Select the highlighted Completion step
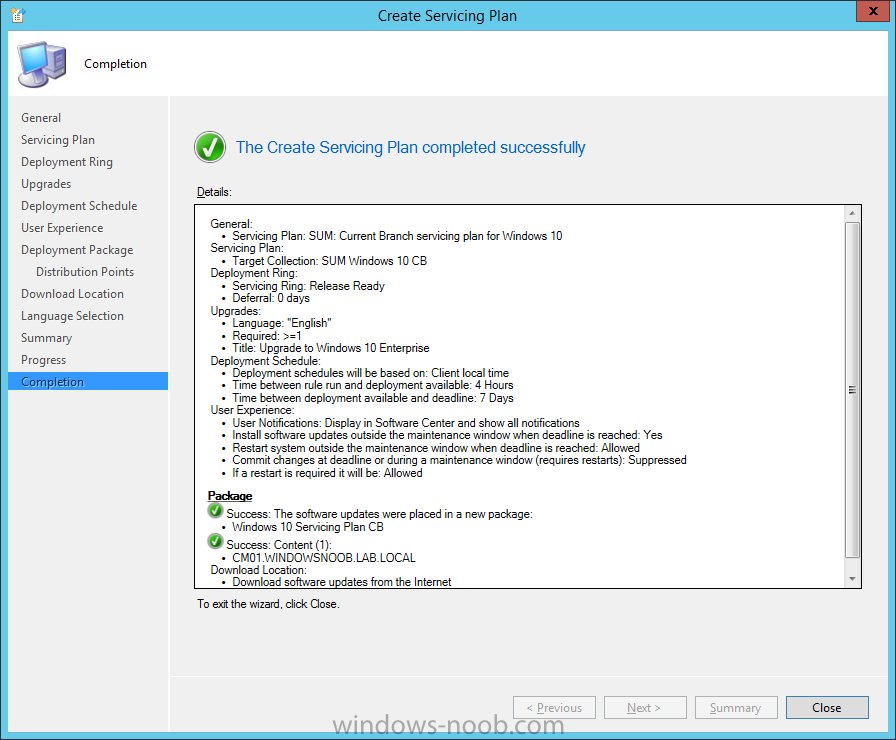896x740 pixels. coord(88,382)
